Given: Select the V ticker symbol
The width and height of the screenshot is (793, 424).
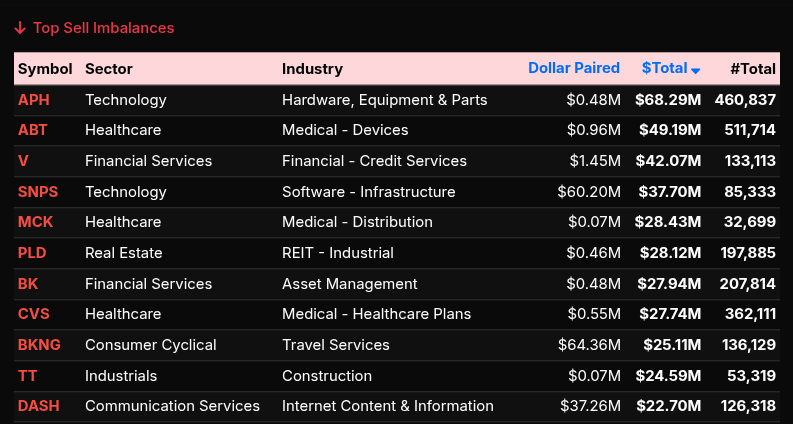Looking at the screenshot, I should [23, 161].
